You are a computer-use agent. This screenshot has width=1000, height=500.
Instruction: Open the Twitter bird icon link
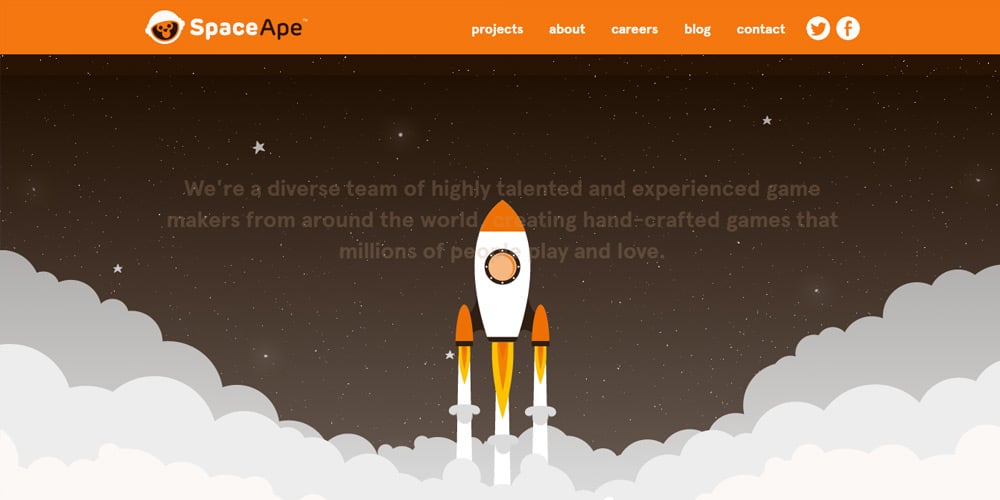pos(818,28)
